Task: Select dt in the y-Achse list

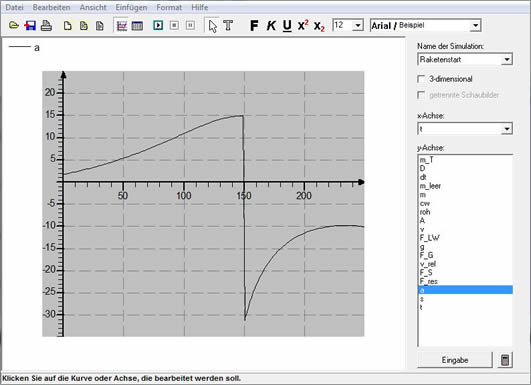Action: pyautogui.click(x=466, y=177)
